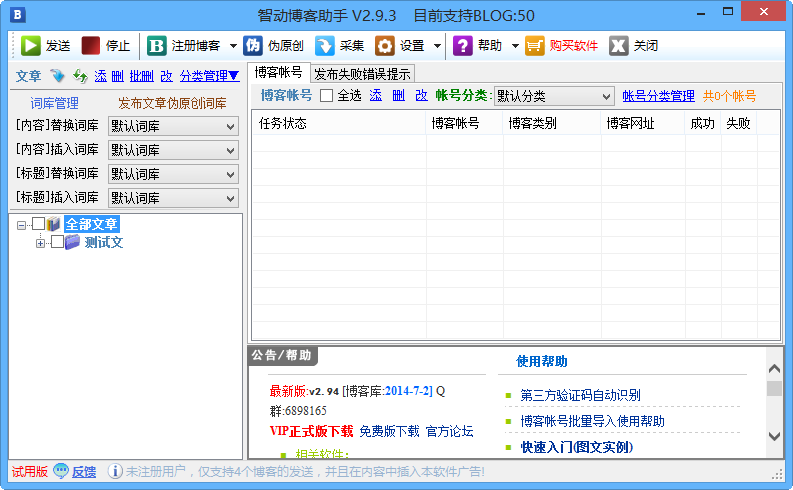Click the green 发送 play icon
This screenshot has height=490, width=793.
(31, 46)
